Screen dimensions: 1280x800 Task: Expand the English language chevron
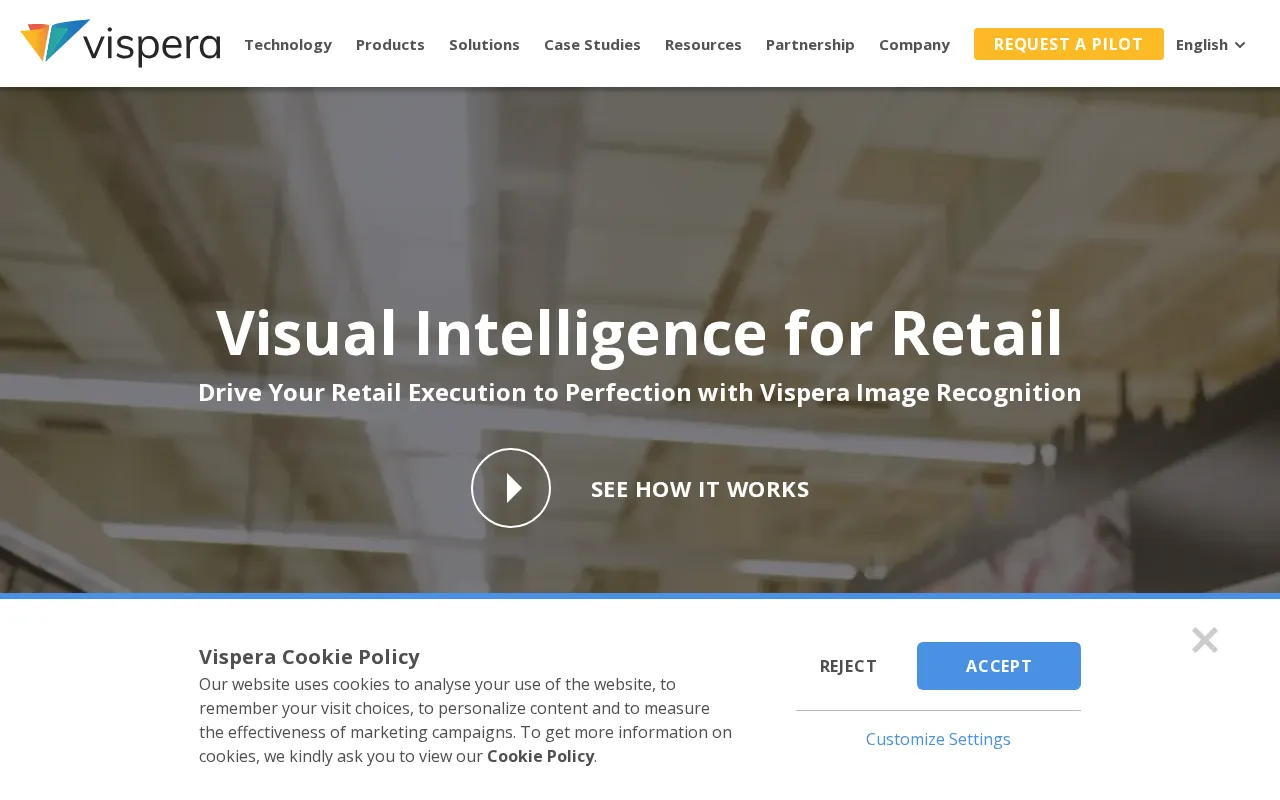coord(1240,45)
